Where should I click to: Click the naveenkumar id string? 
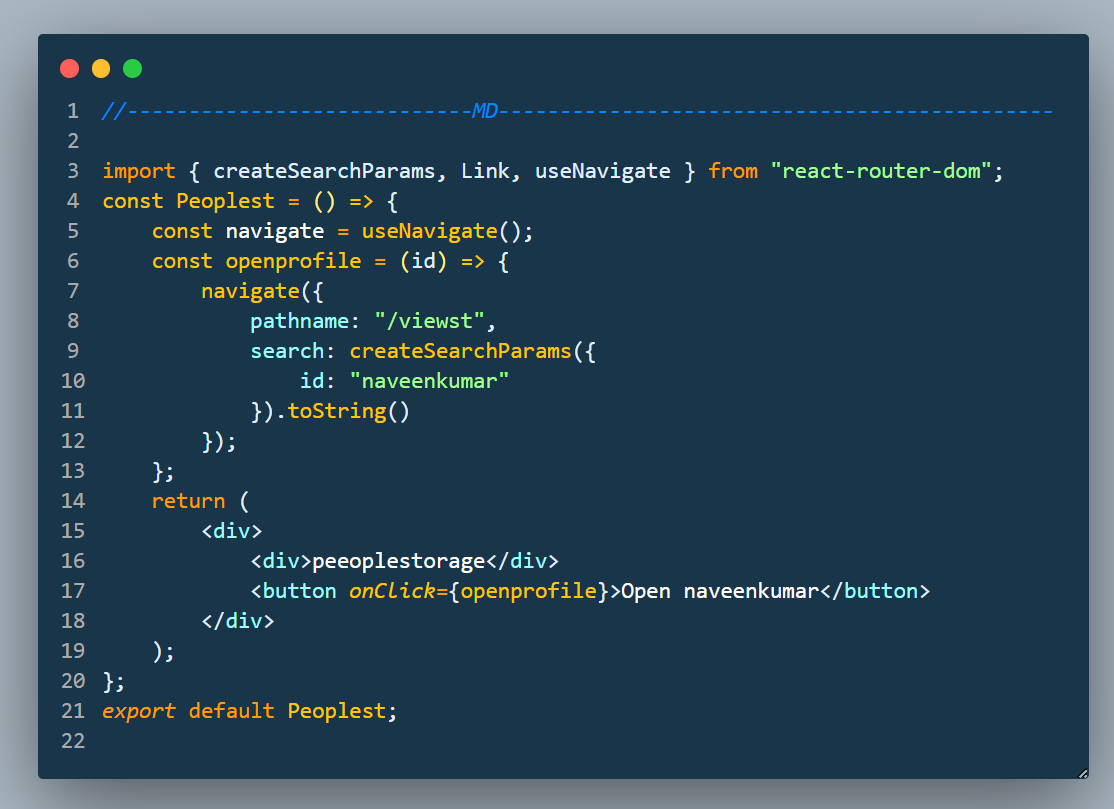[x=429, y=380]
